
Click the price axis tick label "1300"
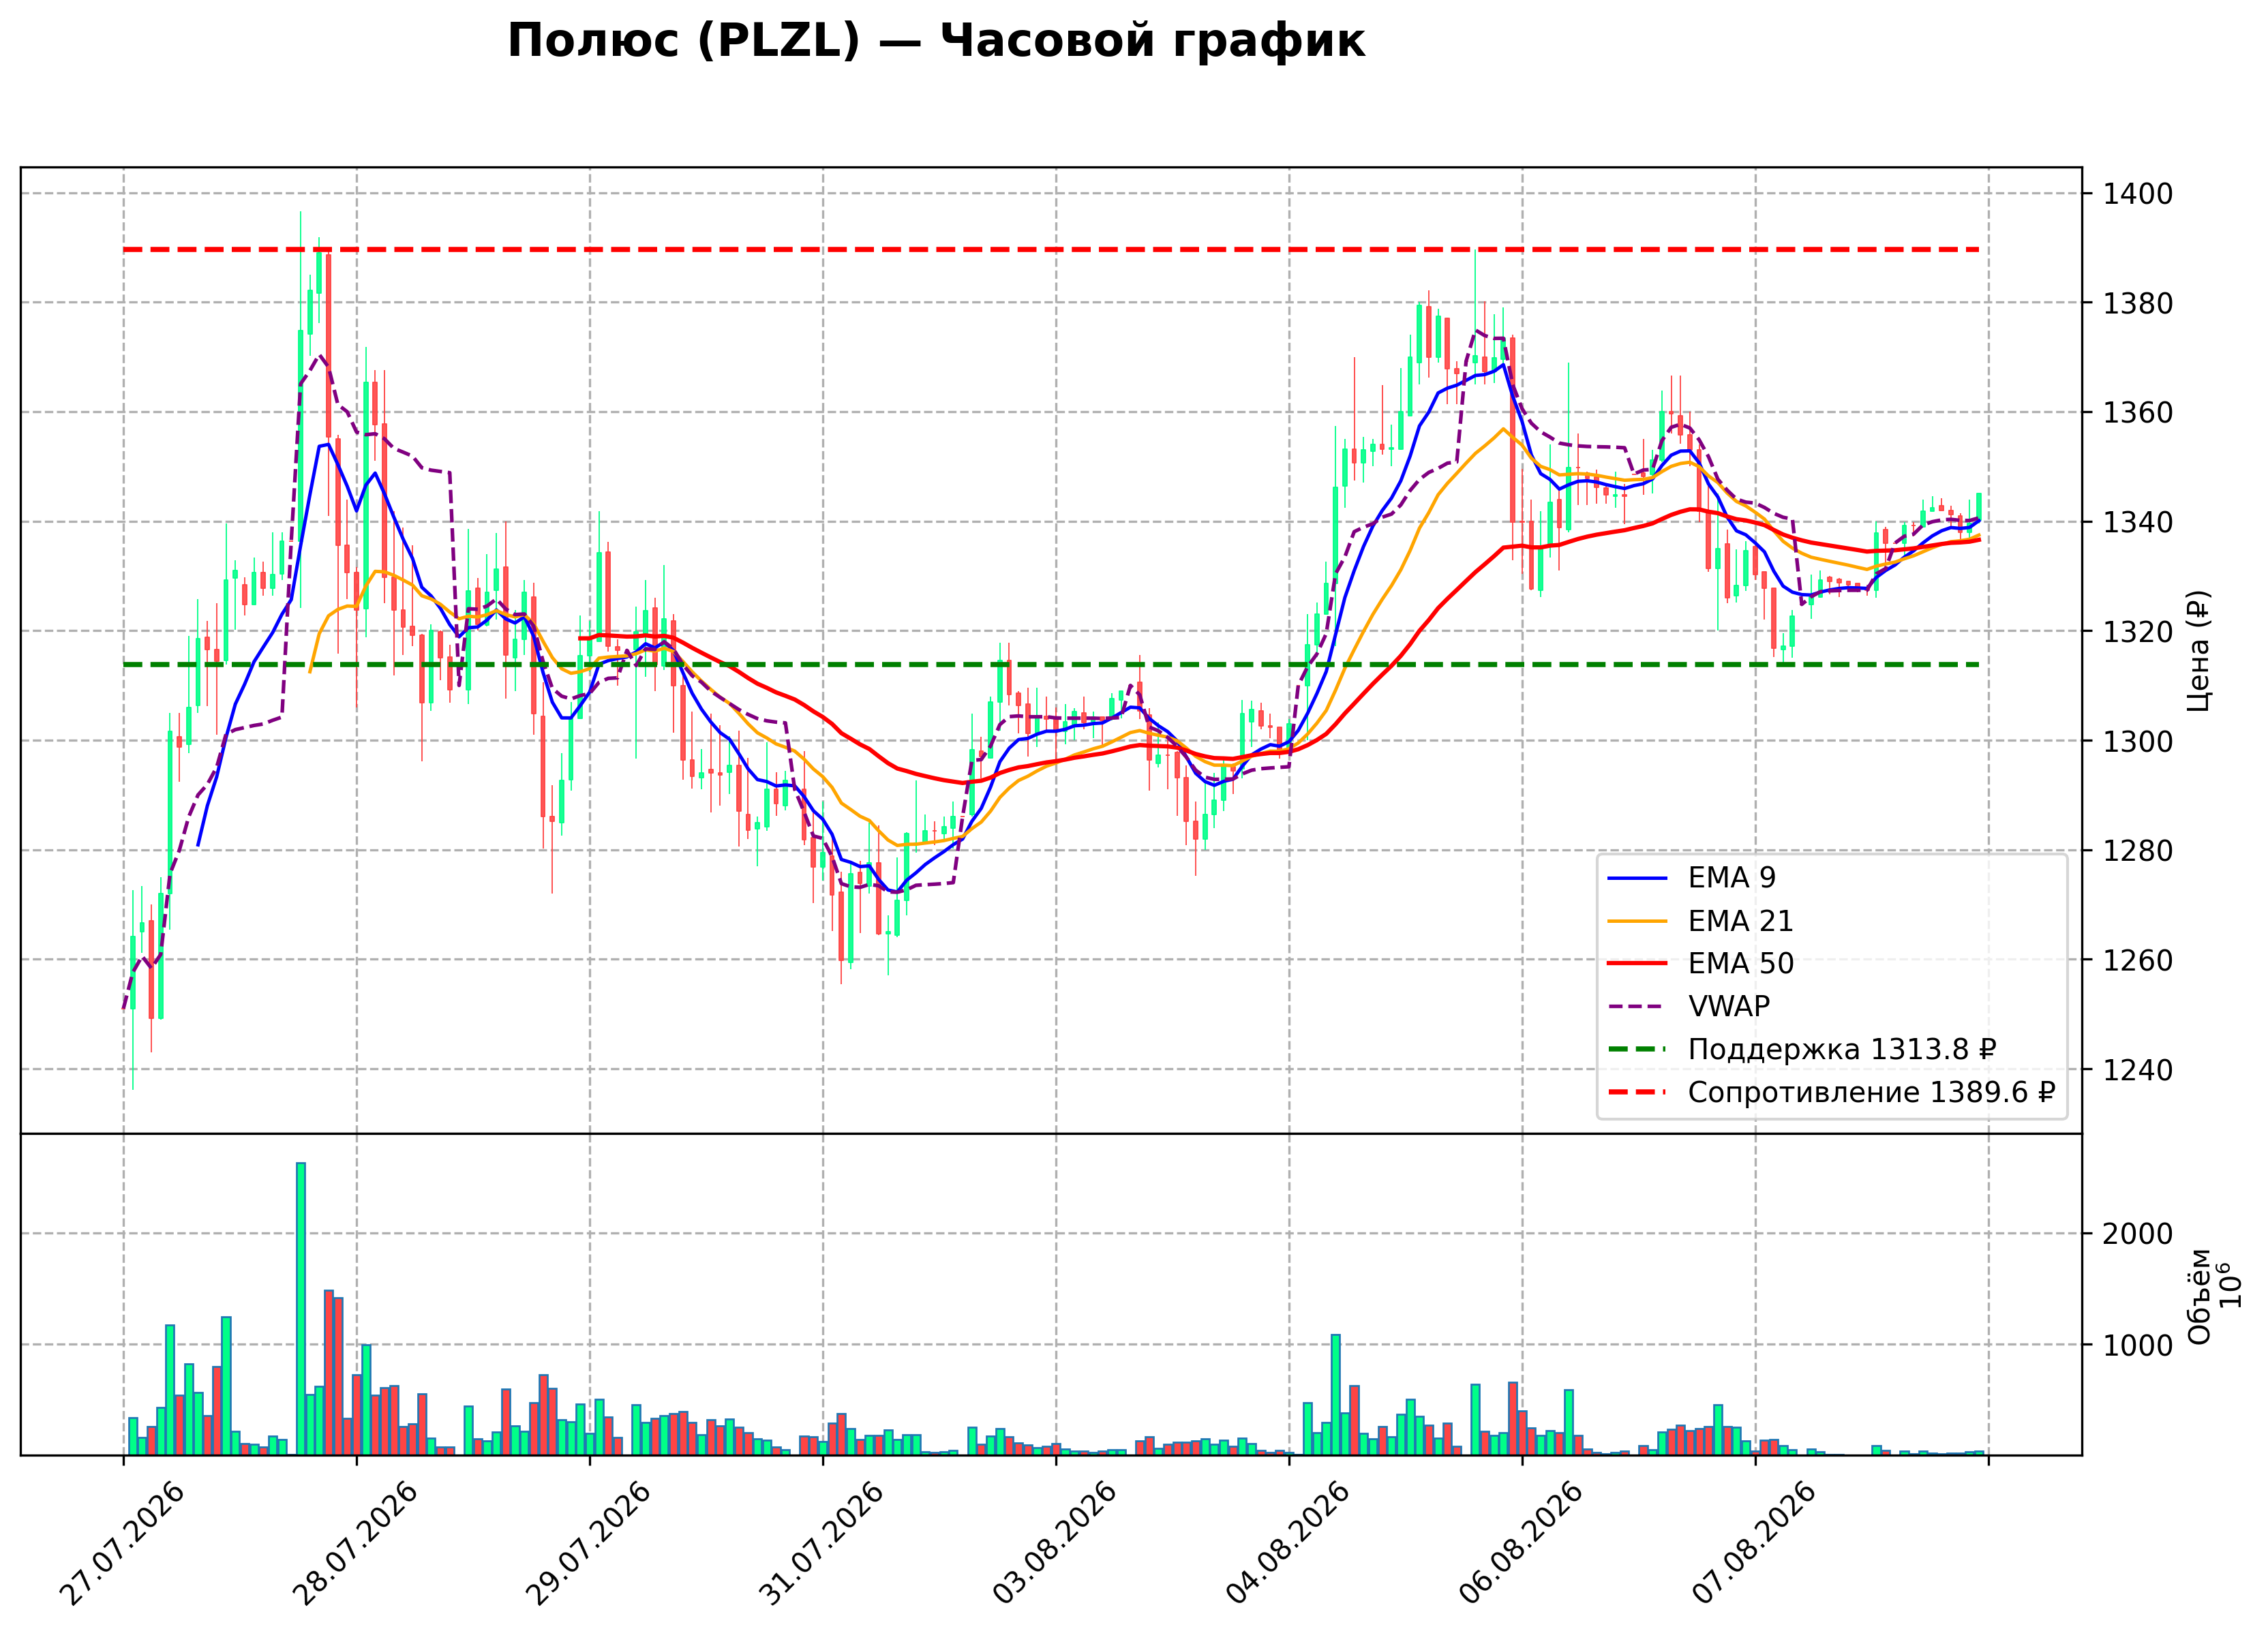pos(2138,741)
